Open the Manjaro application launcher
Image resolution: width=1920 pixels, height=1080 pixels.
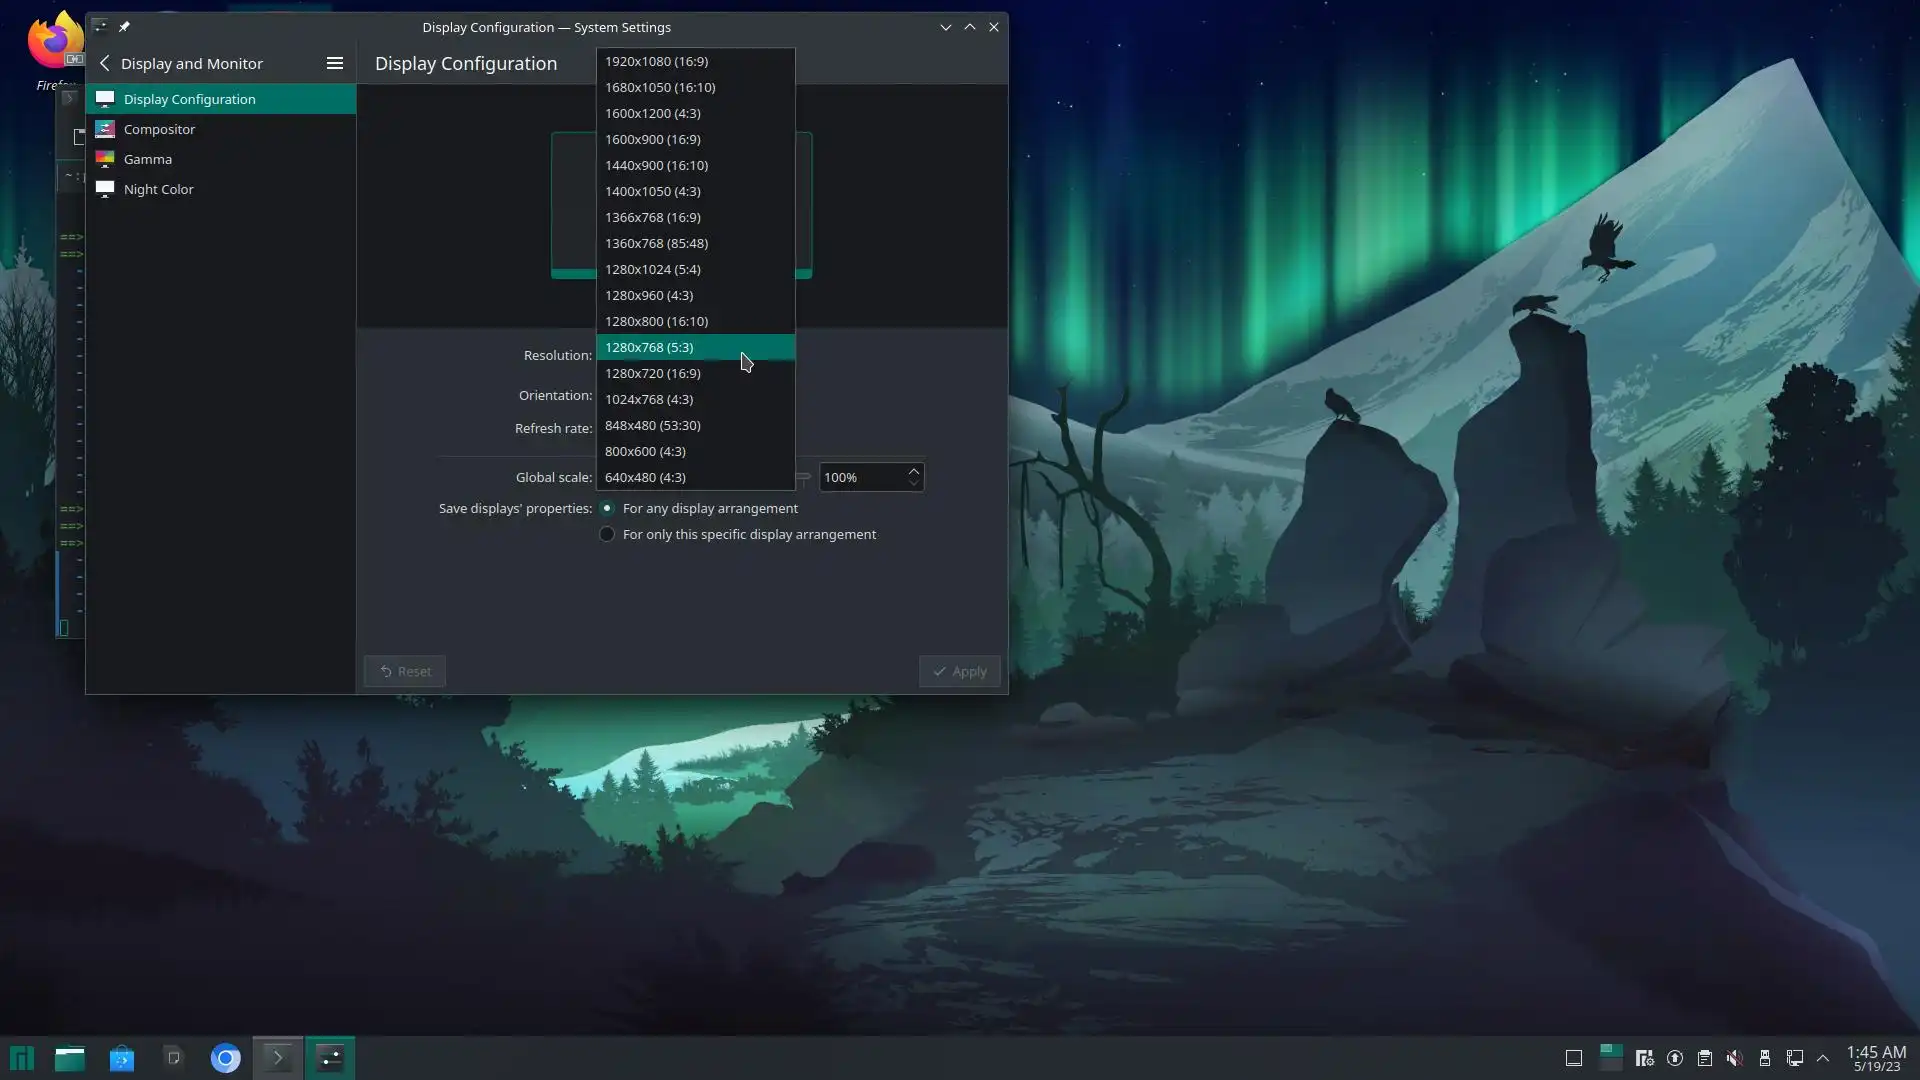22,1058
